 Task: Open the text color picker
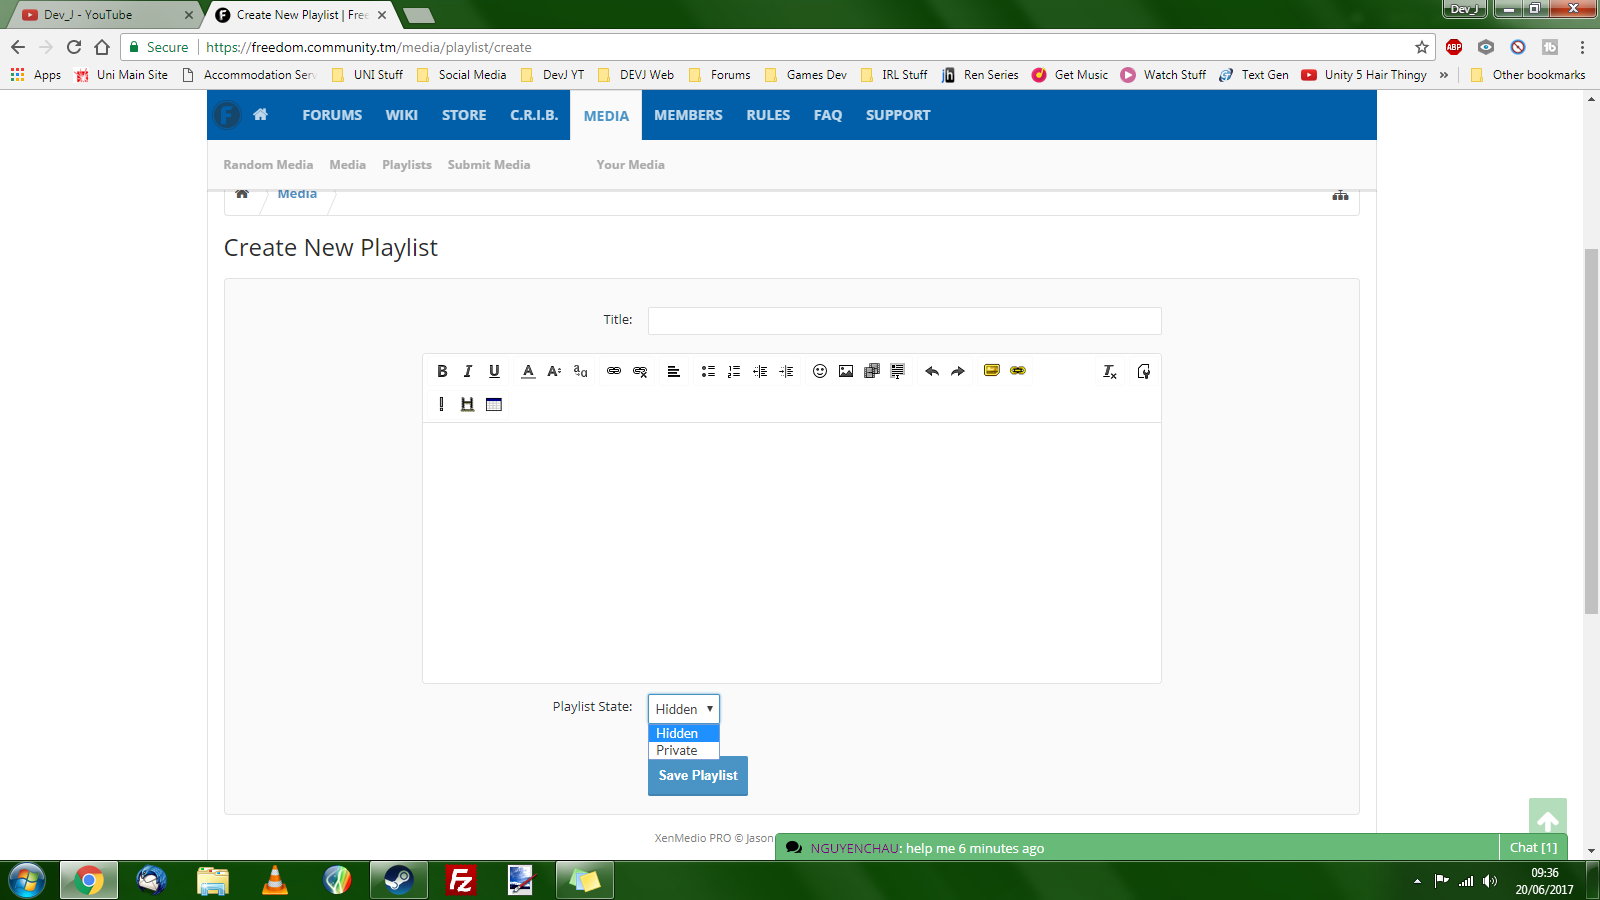pyautogui.click(x=528, y=371)
